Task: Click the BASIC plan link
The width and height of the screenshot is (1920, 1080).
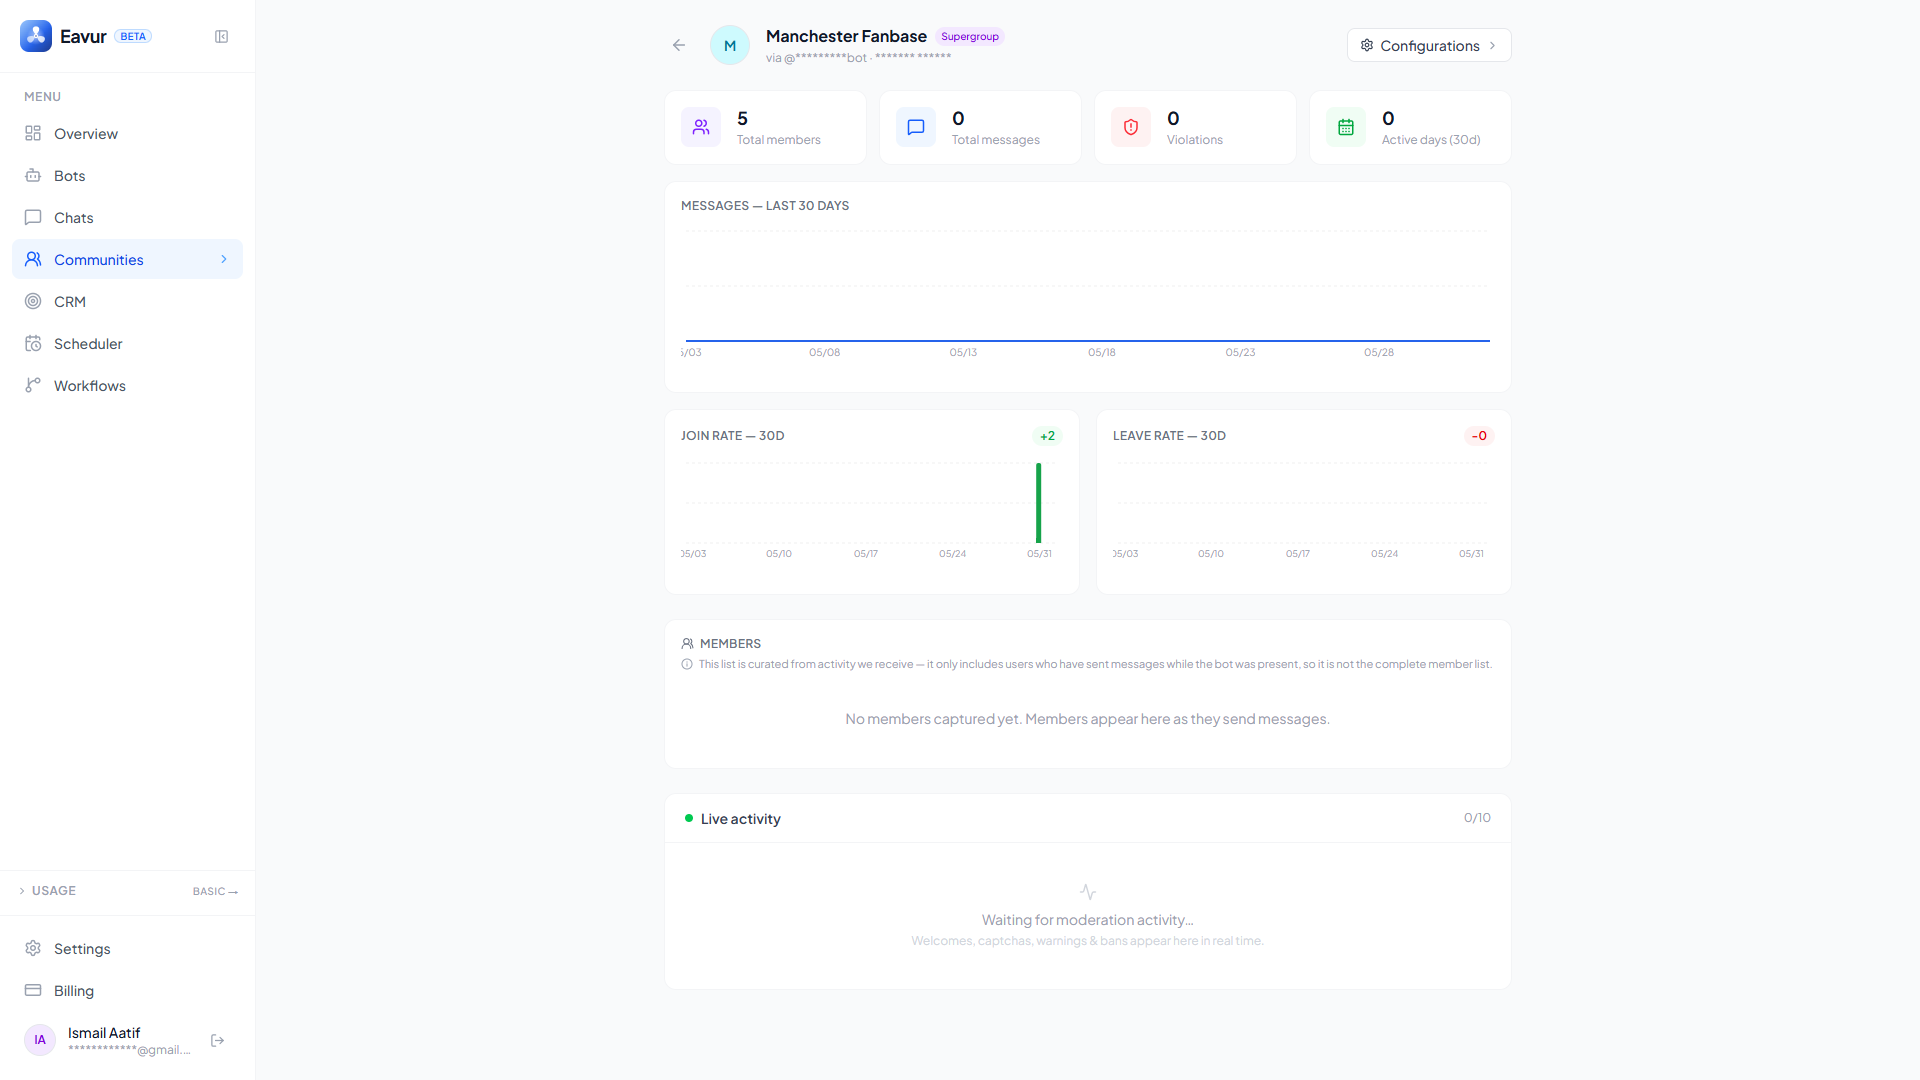Action: [215, 892]
